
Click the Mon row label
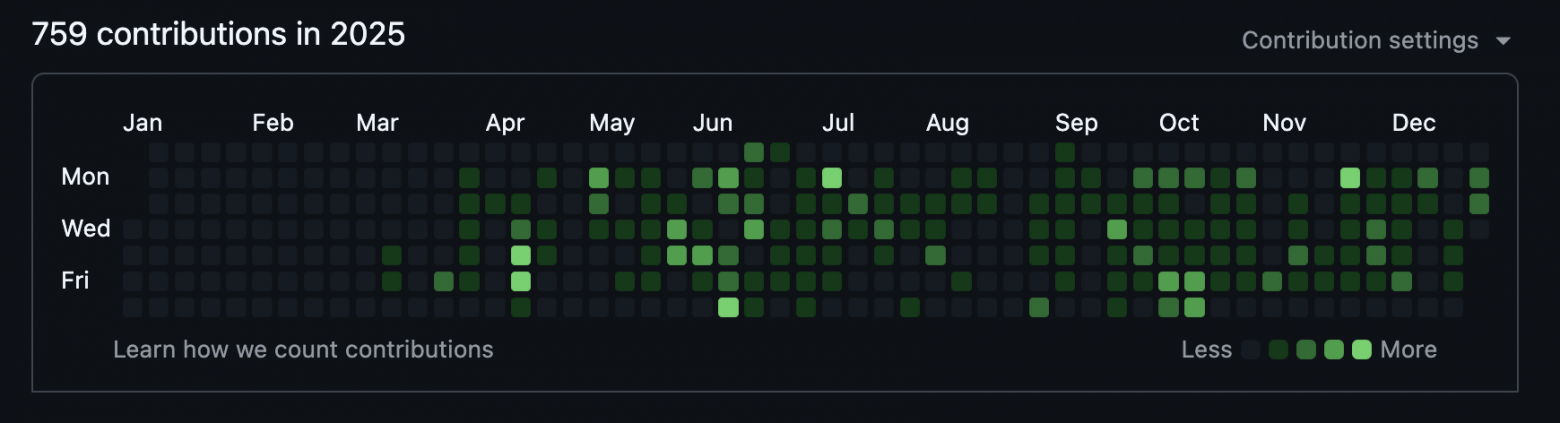click(86, 177)
